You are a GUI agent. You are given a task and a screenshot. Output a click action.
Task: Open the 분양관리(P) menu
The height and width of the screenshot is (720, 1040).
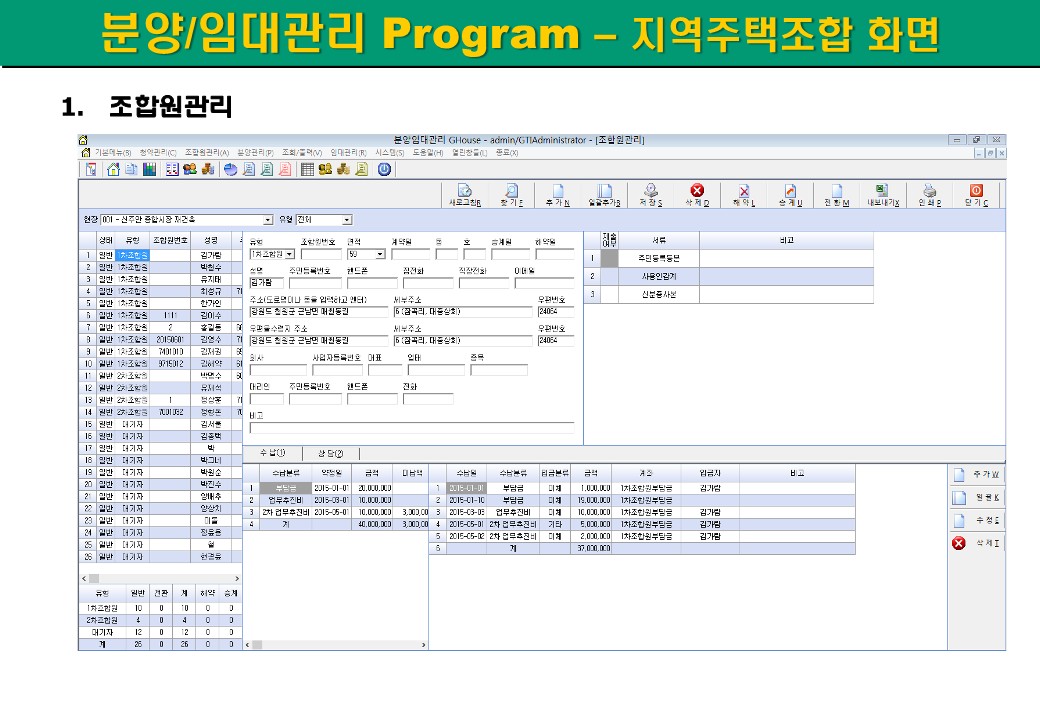point(255,152)
